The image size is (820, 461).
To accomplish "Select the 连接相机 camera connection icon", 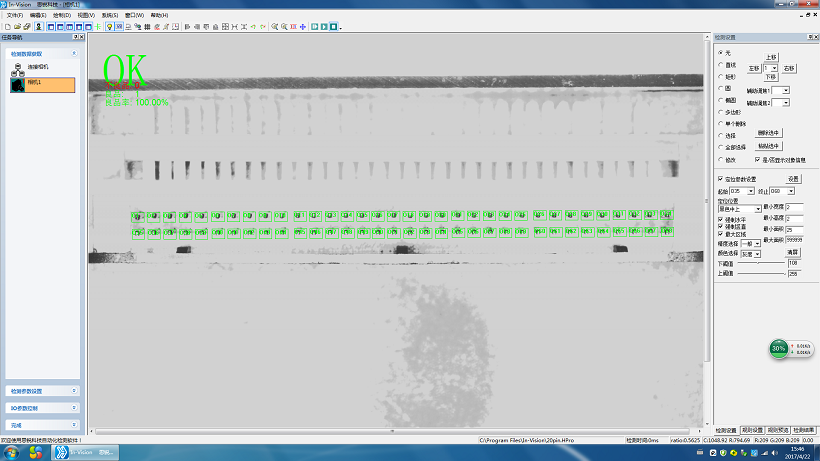I will 17,67.
